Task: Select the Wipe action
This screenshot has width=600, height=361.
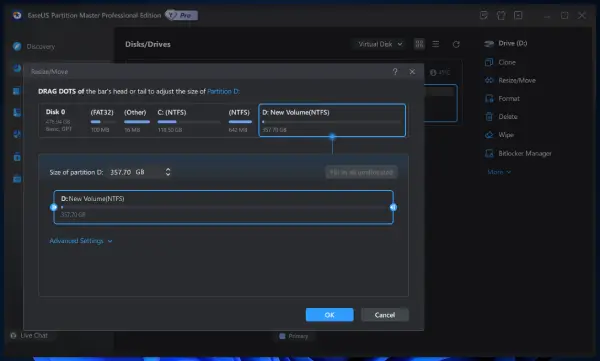Action: coord(506,135)
